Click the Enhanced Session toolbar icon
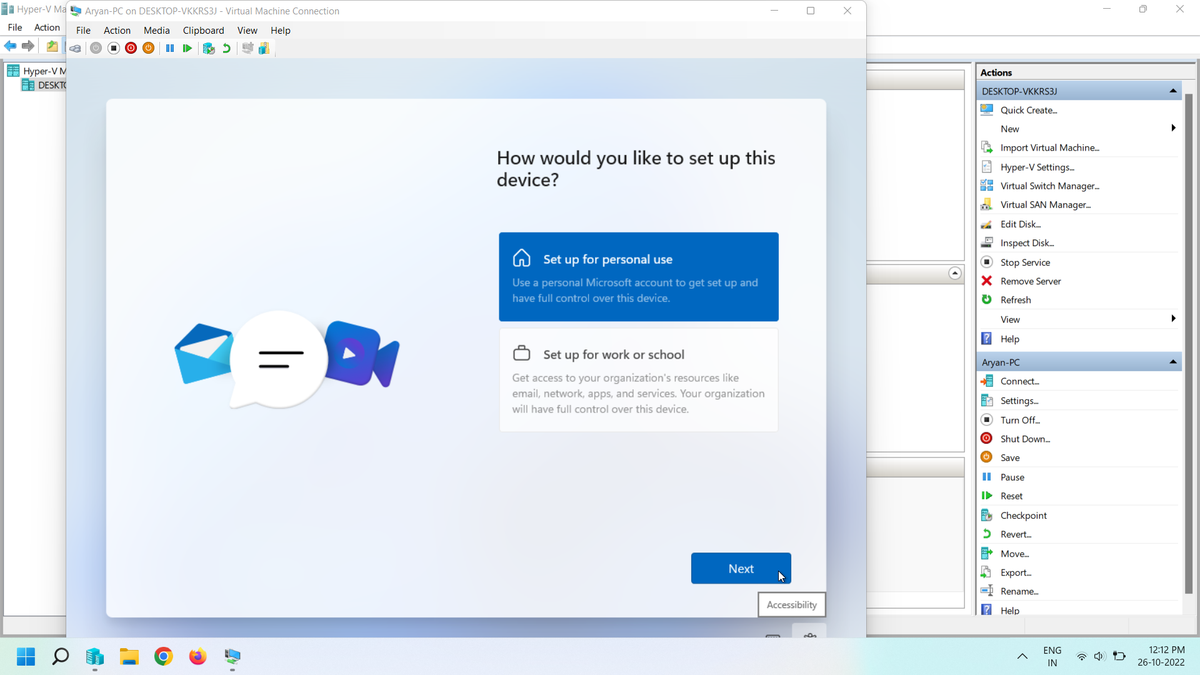The width and height of the screenshot is (1200, 675). point(247,48)
